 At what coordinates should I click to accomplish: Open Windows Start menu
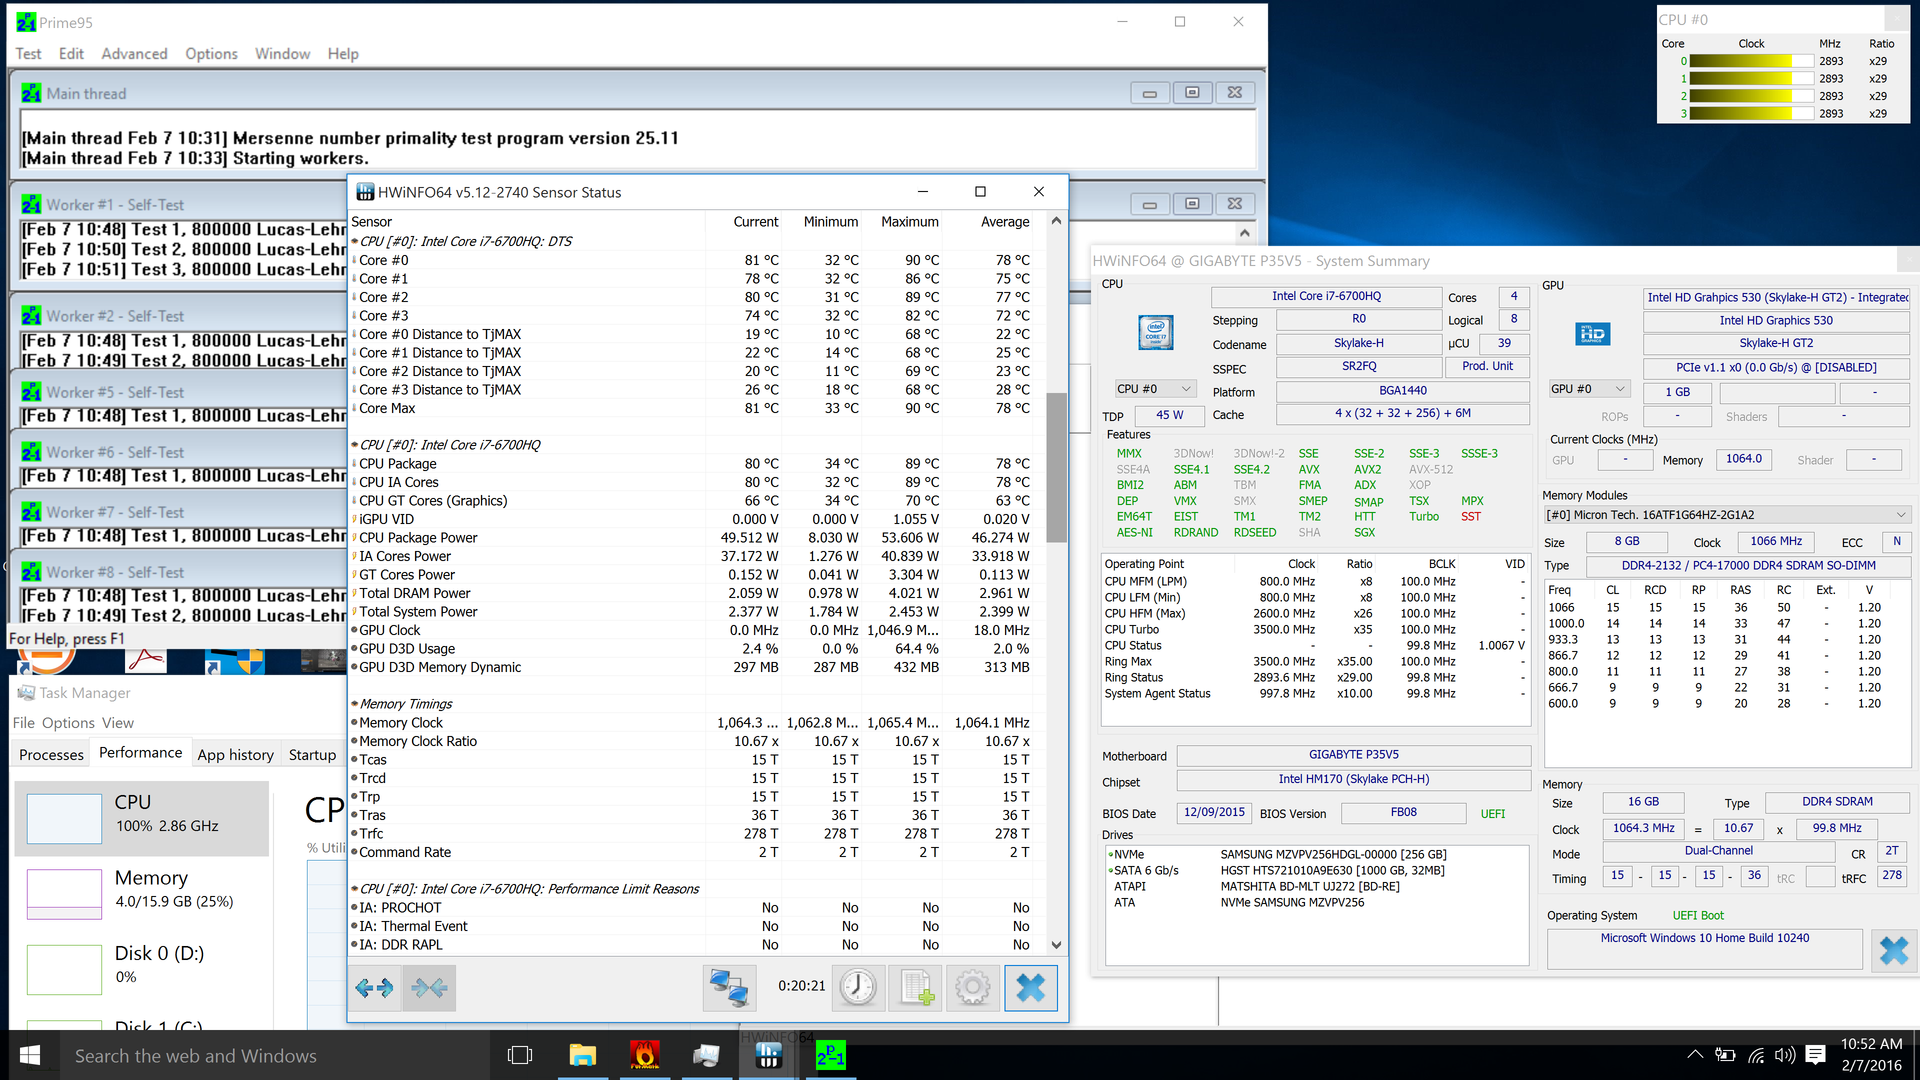pos(30,1056)
